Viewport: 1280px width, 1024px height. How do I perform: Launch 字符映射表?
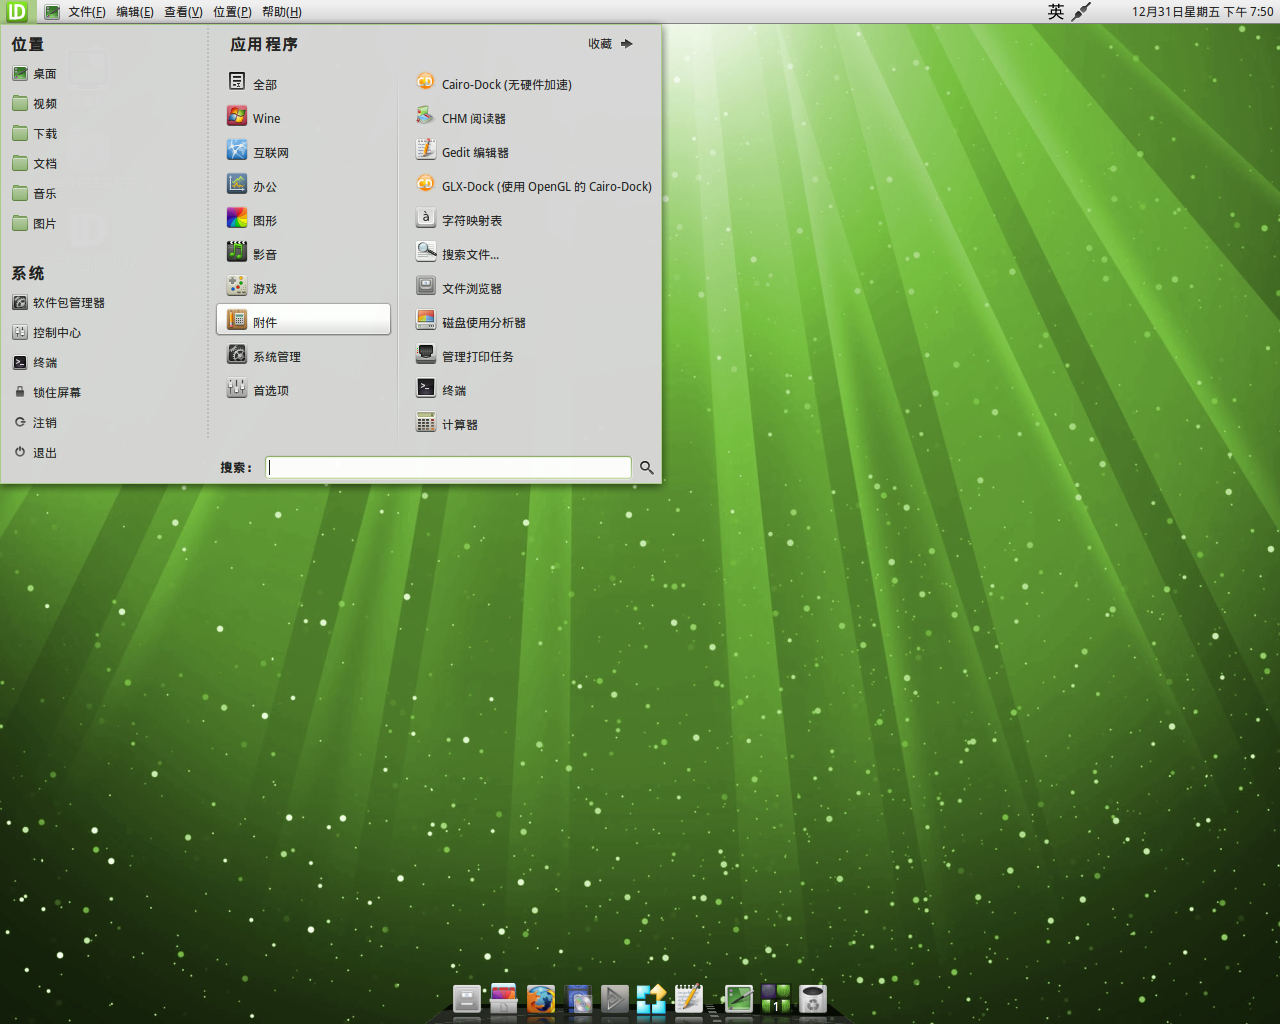(459, 220)
